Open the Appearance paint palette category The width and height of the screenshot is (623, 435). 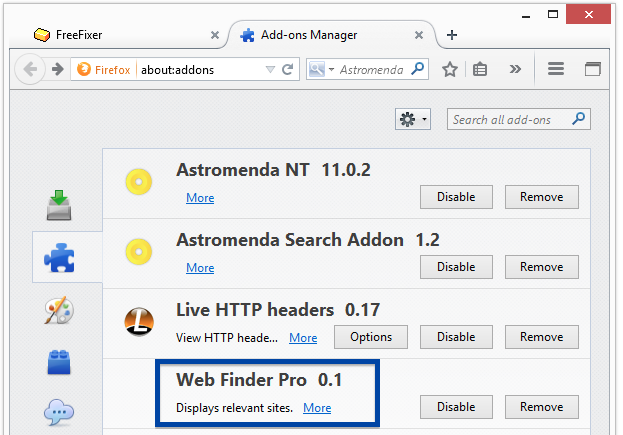[59, 310]
